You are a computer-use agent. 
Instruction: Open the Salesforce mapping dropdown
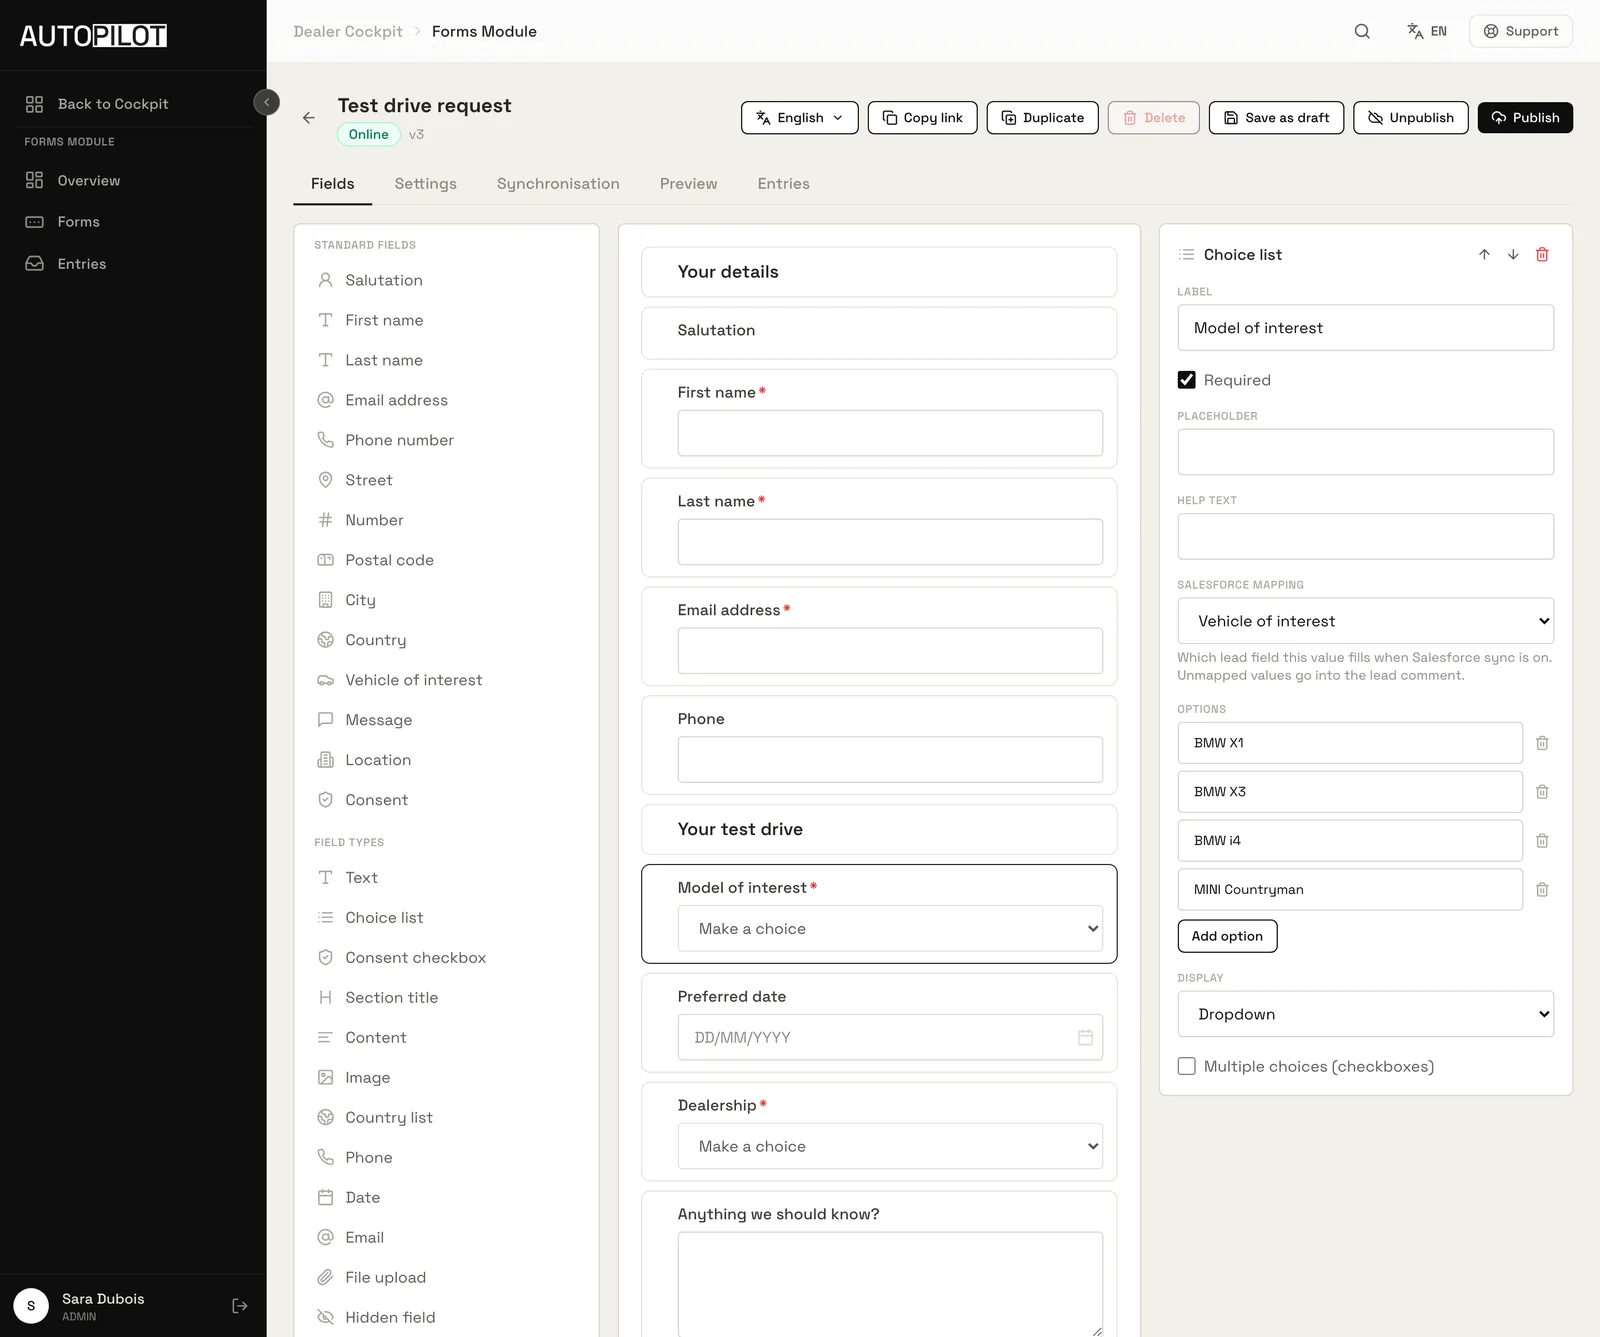tap(1366, 621)
